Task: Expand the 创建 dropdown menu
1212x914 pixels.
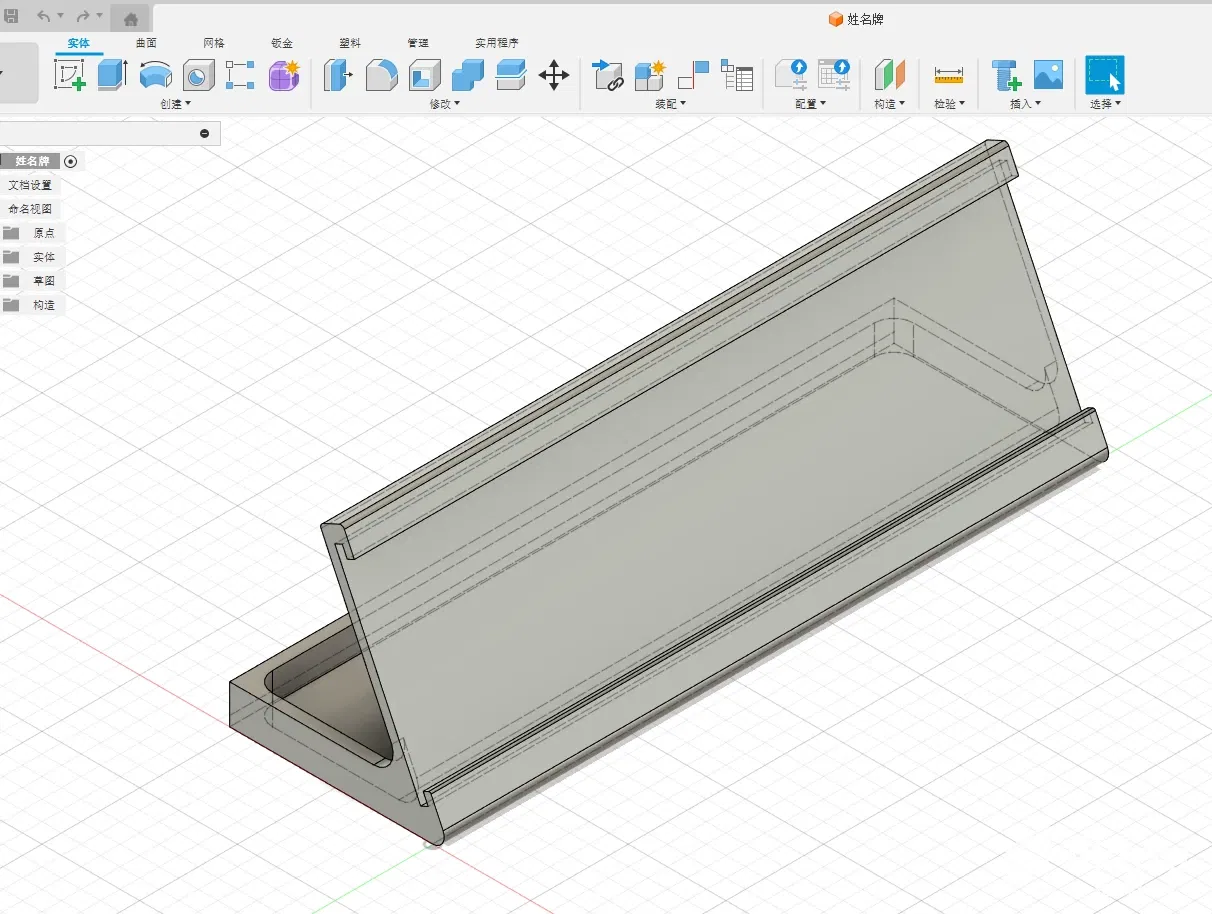Action: coord(175,104)
